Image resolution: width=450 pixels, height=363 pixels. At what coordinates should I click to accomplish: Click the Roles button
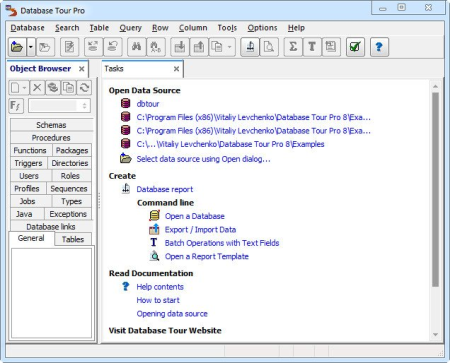tap(70, 176)
